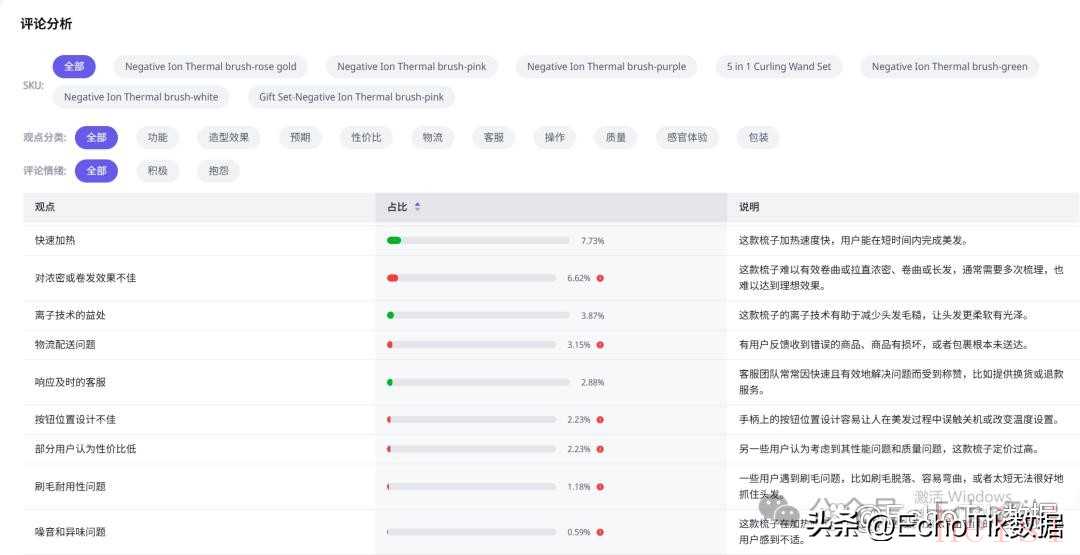1080x555 pixels.
Task: Click the green progress bar for 快速加热
Action: (394, 241)
